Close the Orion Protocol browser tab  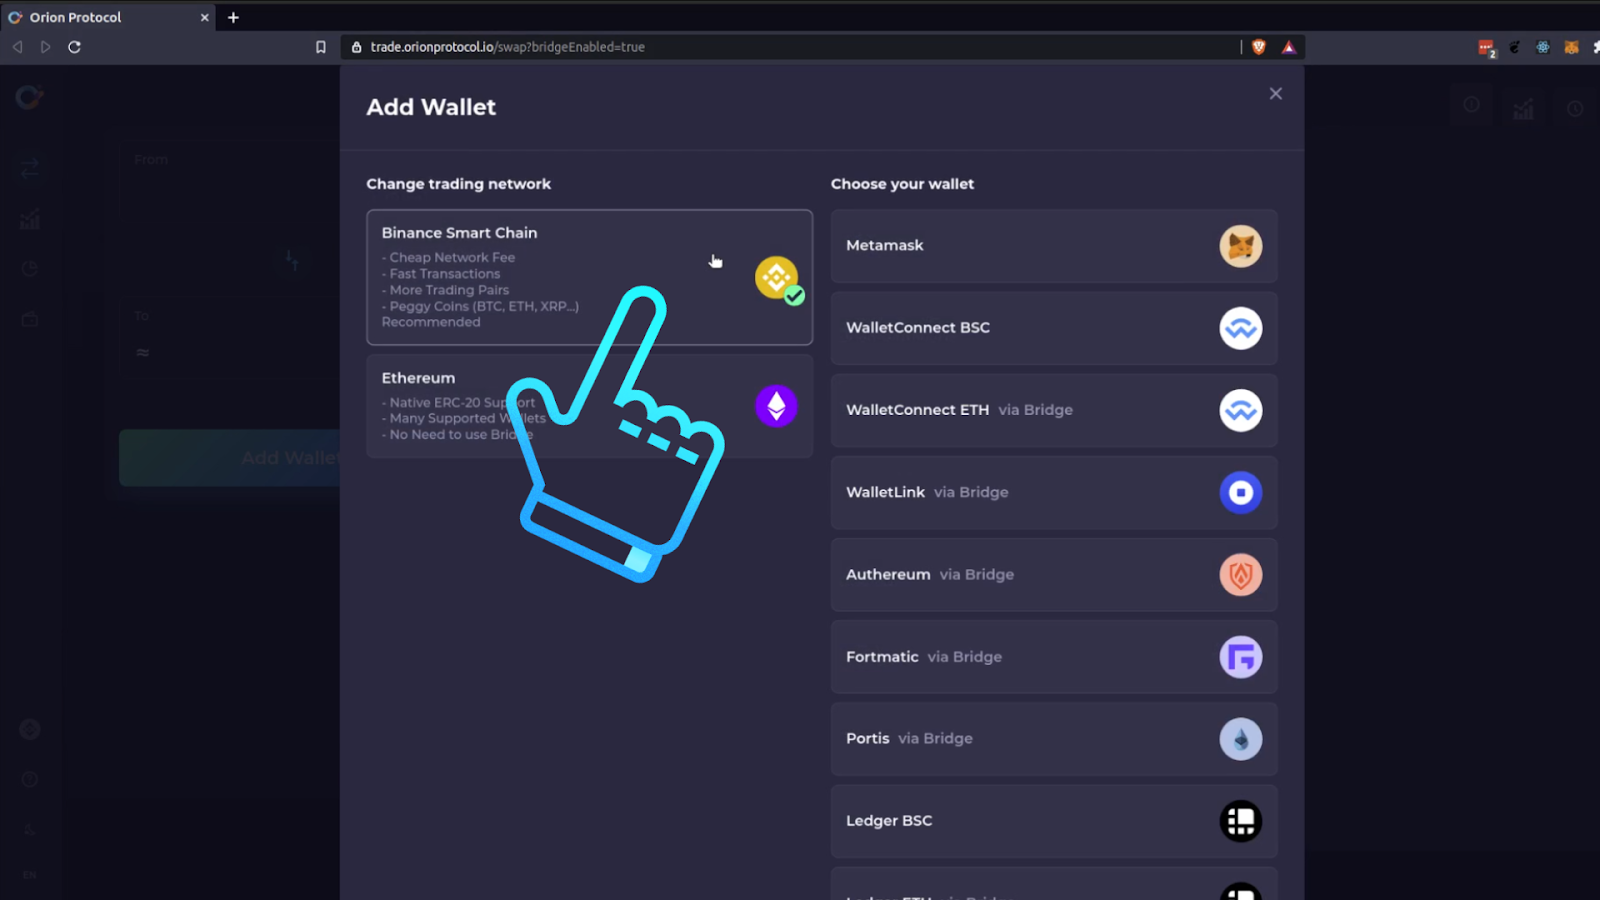(204, 17)
